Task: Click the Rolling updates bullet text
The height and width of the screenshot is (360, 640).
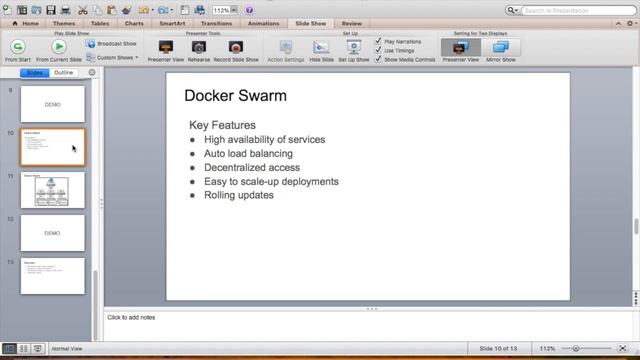Action: tap(239, 195)
